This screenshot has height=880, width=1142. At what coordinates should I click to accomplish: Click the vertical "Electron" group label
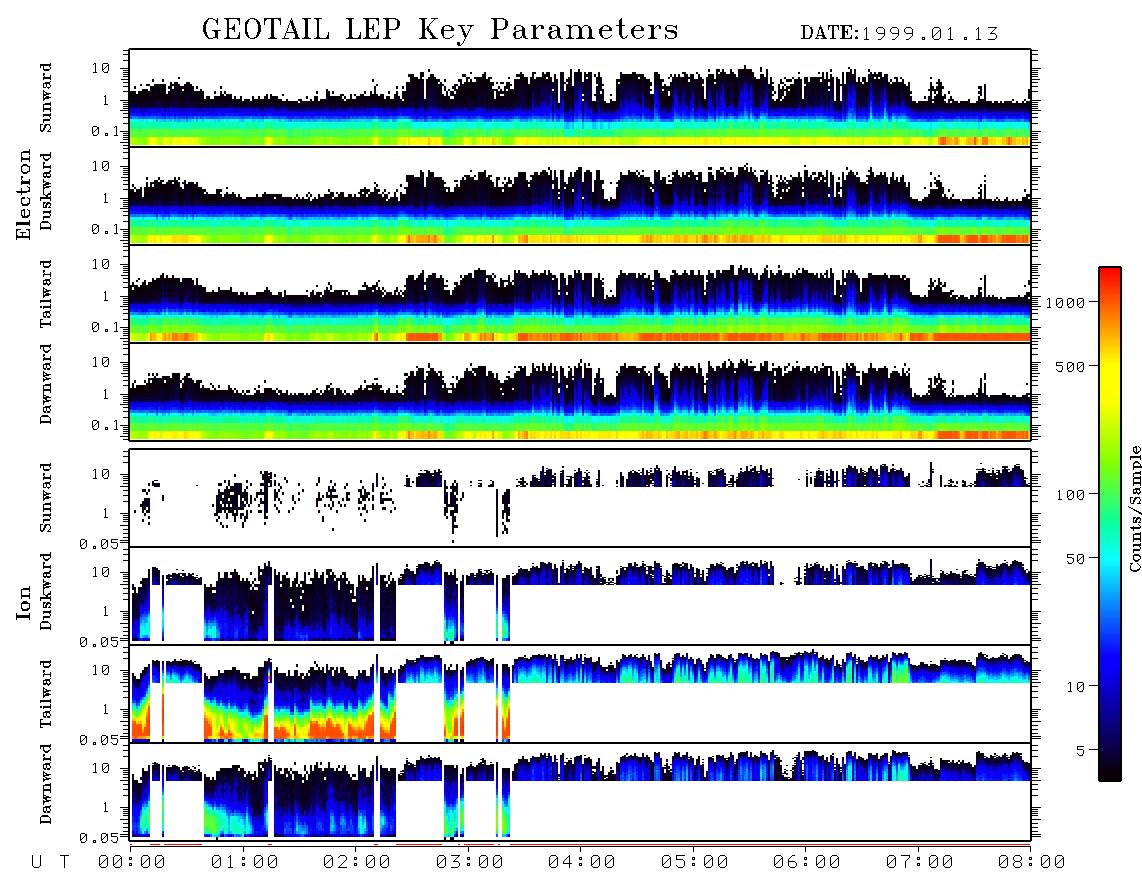pos(24,194)
